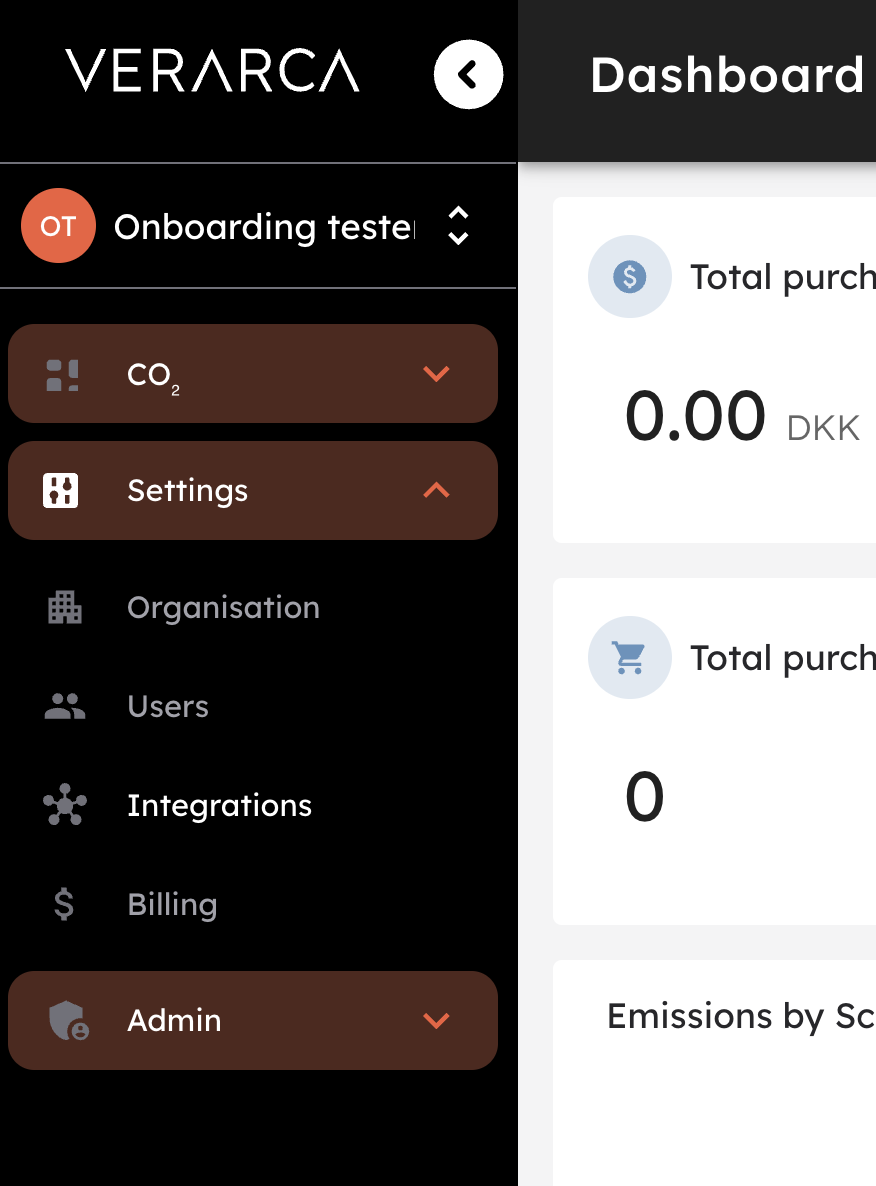Screen dimensions: 876x1186
Task: Collapse the sidebar with the back arrow button
Action: (x=468, y=74)
